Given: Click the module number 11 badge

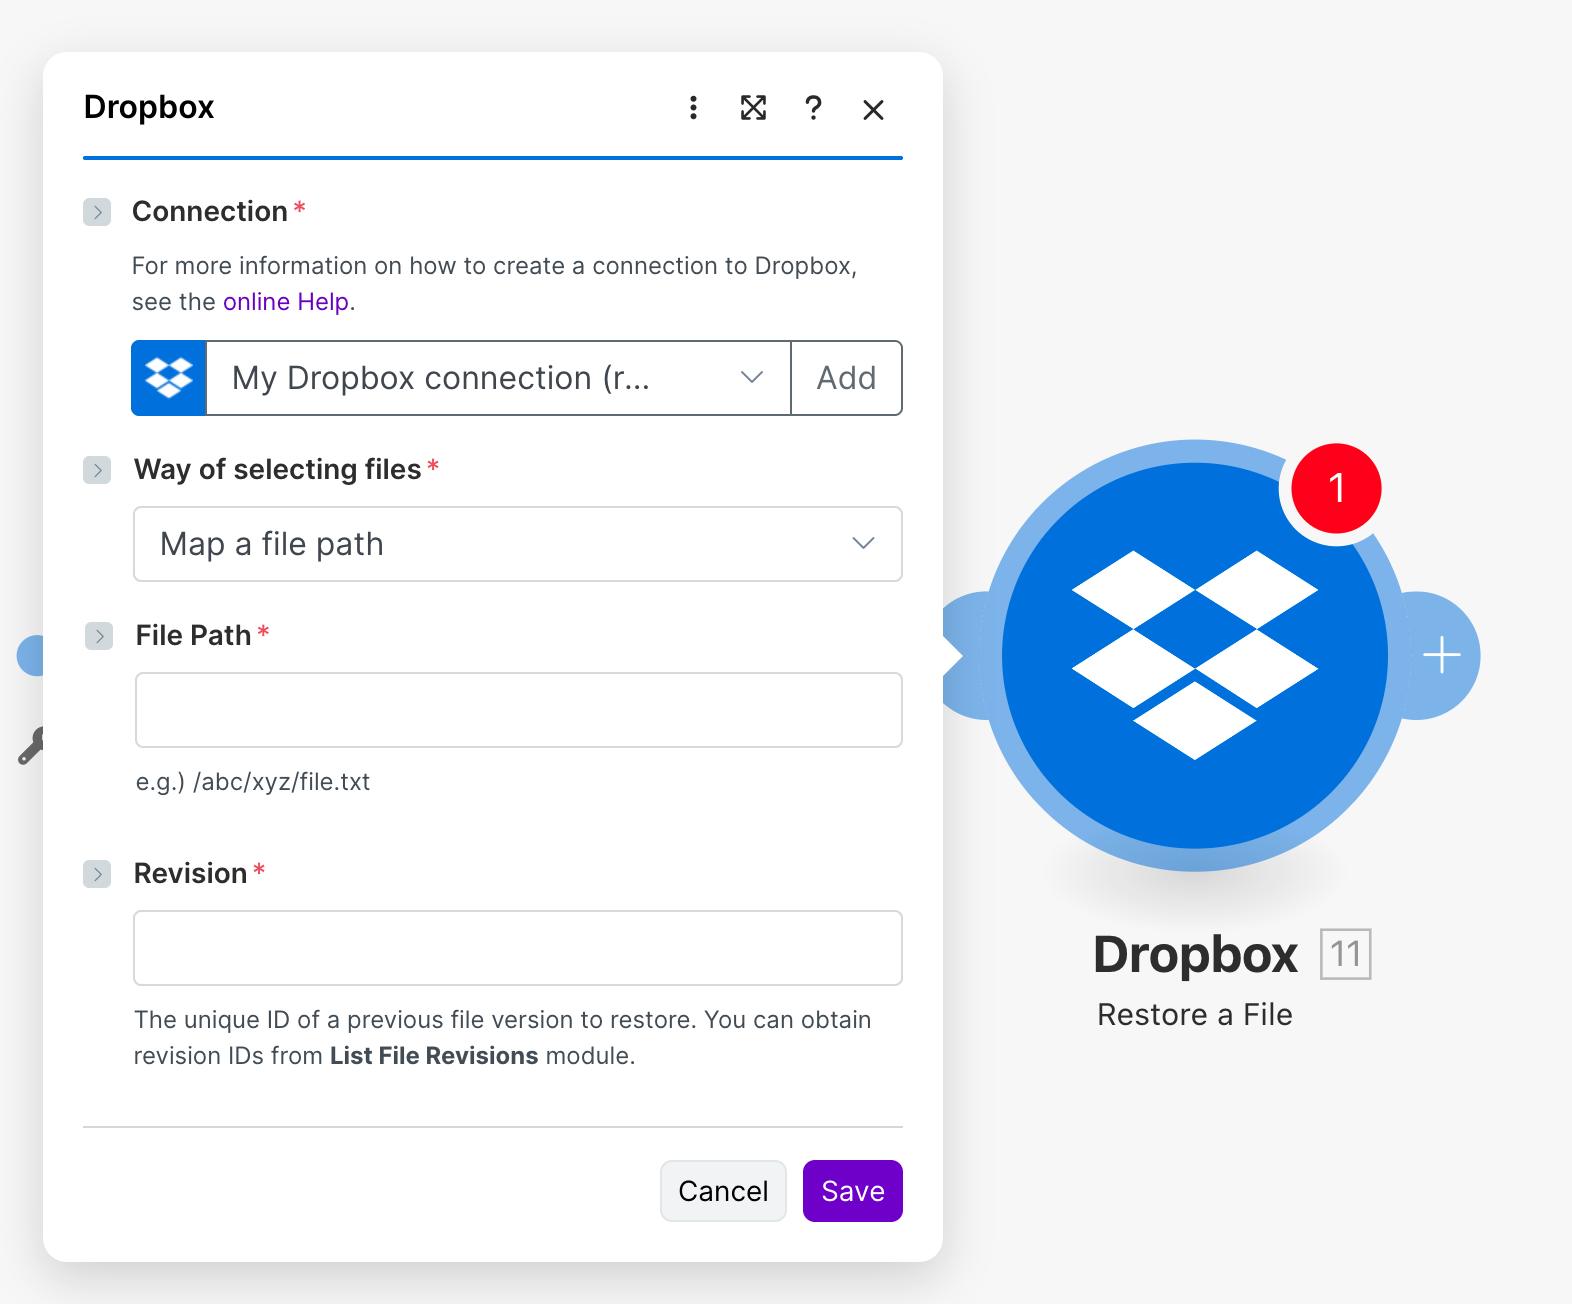Looking at the screenshot, I should pyautogui.click(x=1345, y=954).
